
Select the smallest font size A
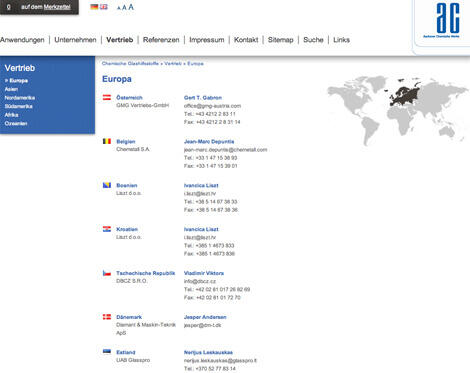119,8
